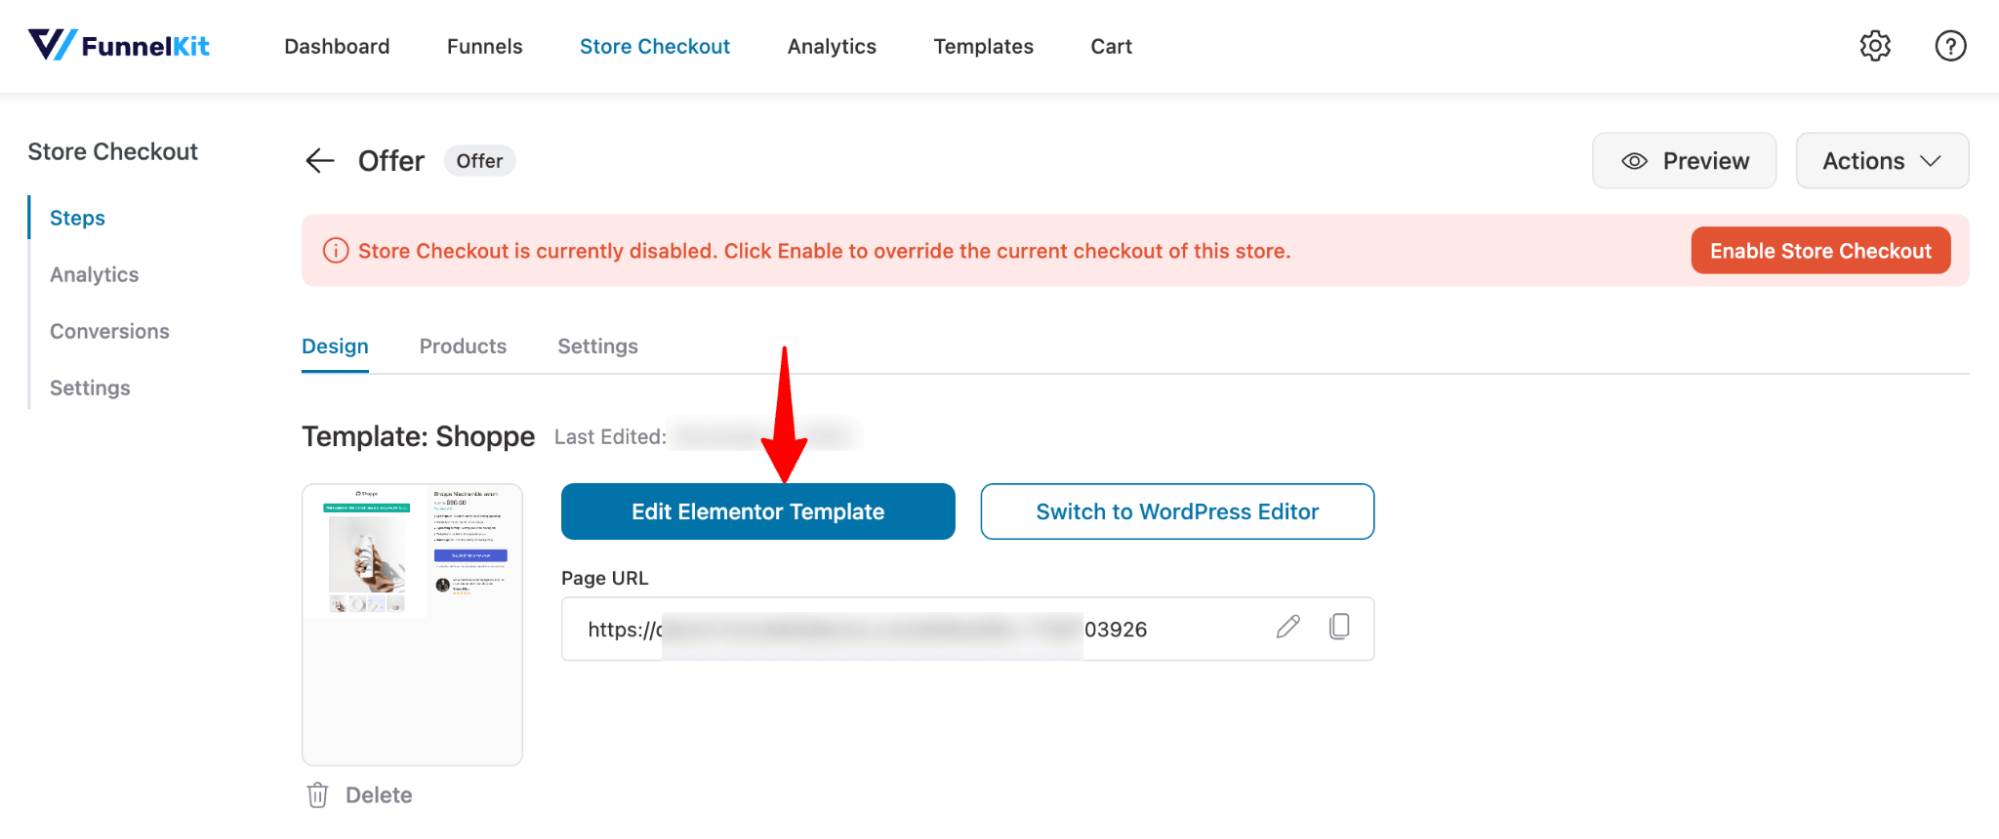Screen dimensions: 1999x839
Task: Click the pencil icon to edit Page URL
Action: (x=1288, y=627)
